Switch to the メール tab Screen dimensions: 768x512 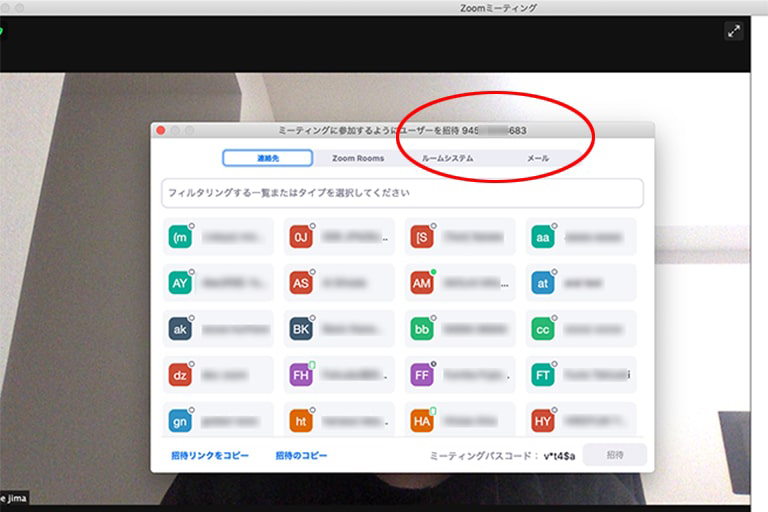click(538, 158)
